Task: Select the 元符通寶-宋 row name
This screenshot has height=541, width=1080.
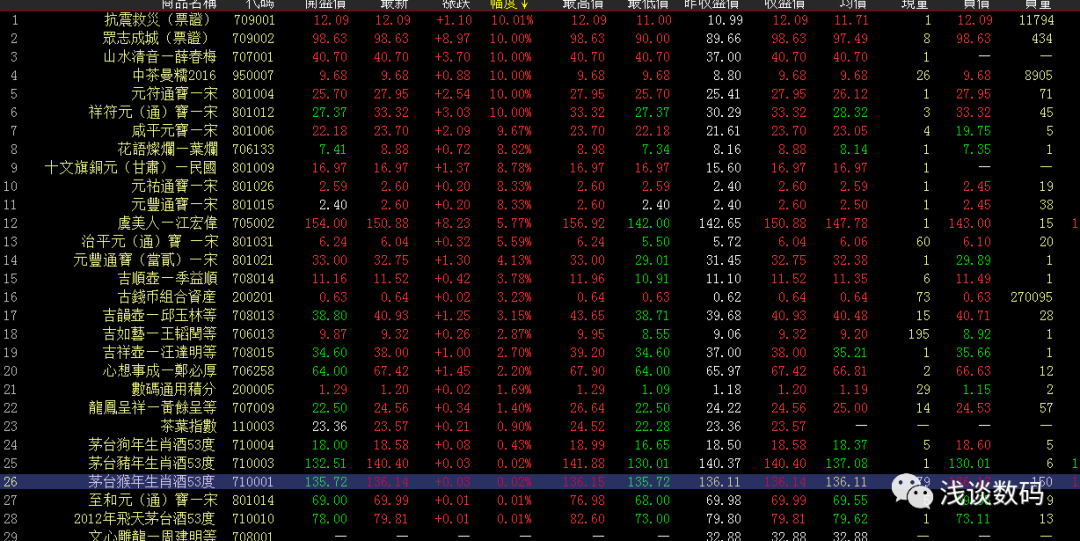Action: 174,94
